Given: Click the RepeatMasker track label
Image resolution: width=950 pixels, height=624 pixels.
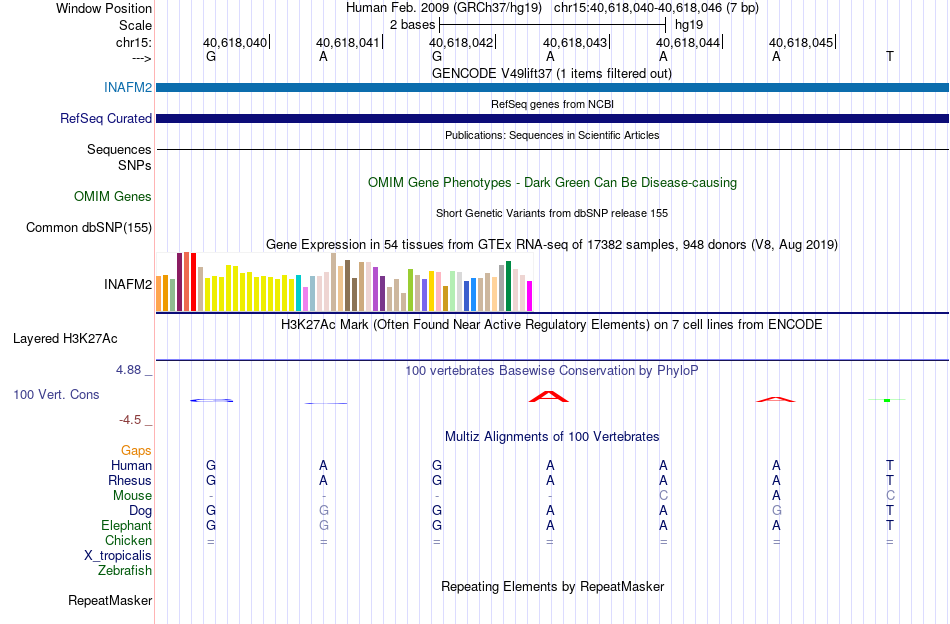Looking at the screenshot, I should tap(110, 600).
